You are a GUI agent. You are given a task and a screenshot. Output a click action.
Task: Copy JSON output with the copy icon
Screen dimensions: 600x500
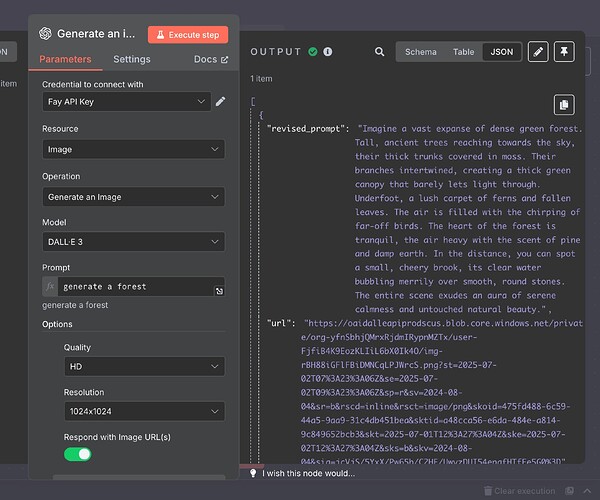[x=564, y=104]
